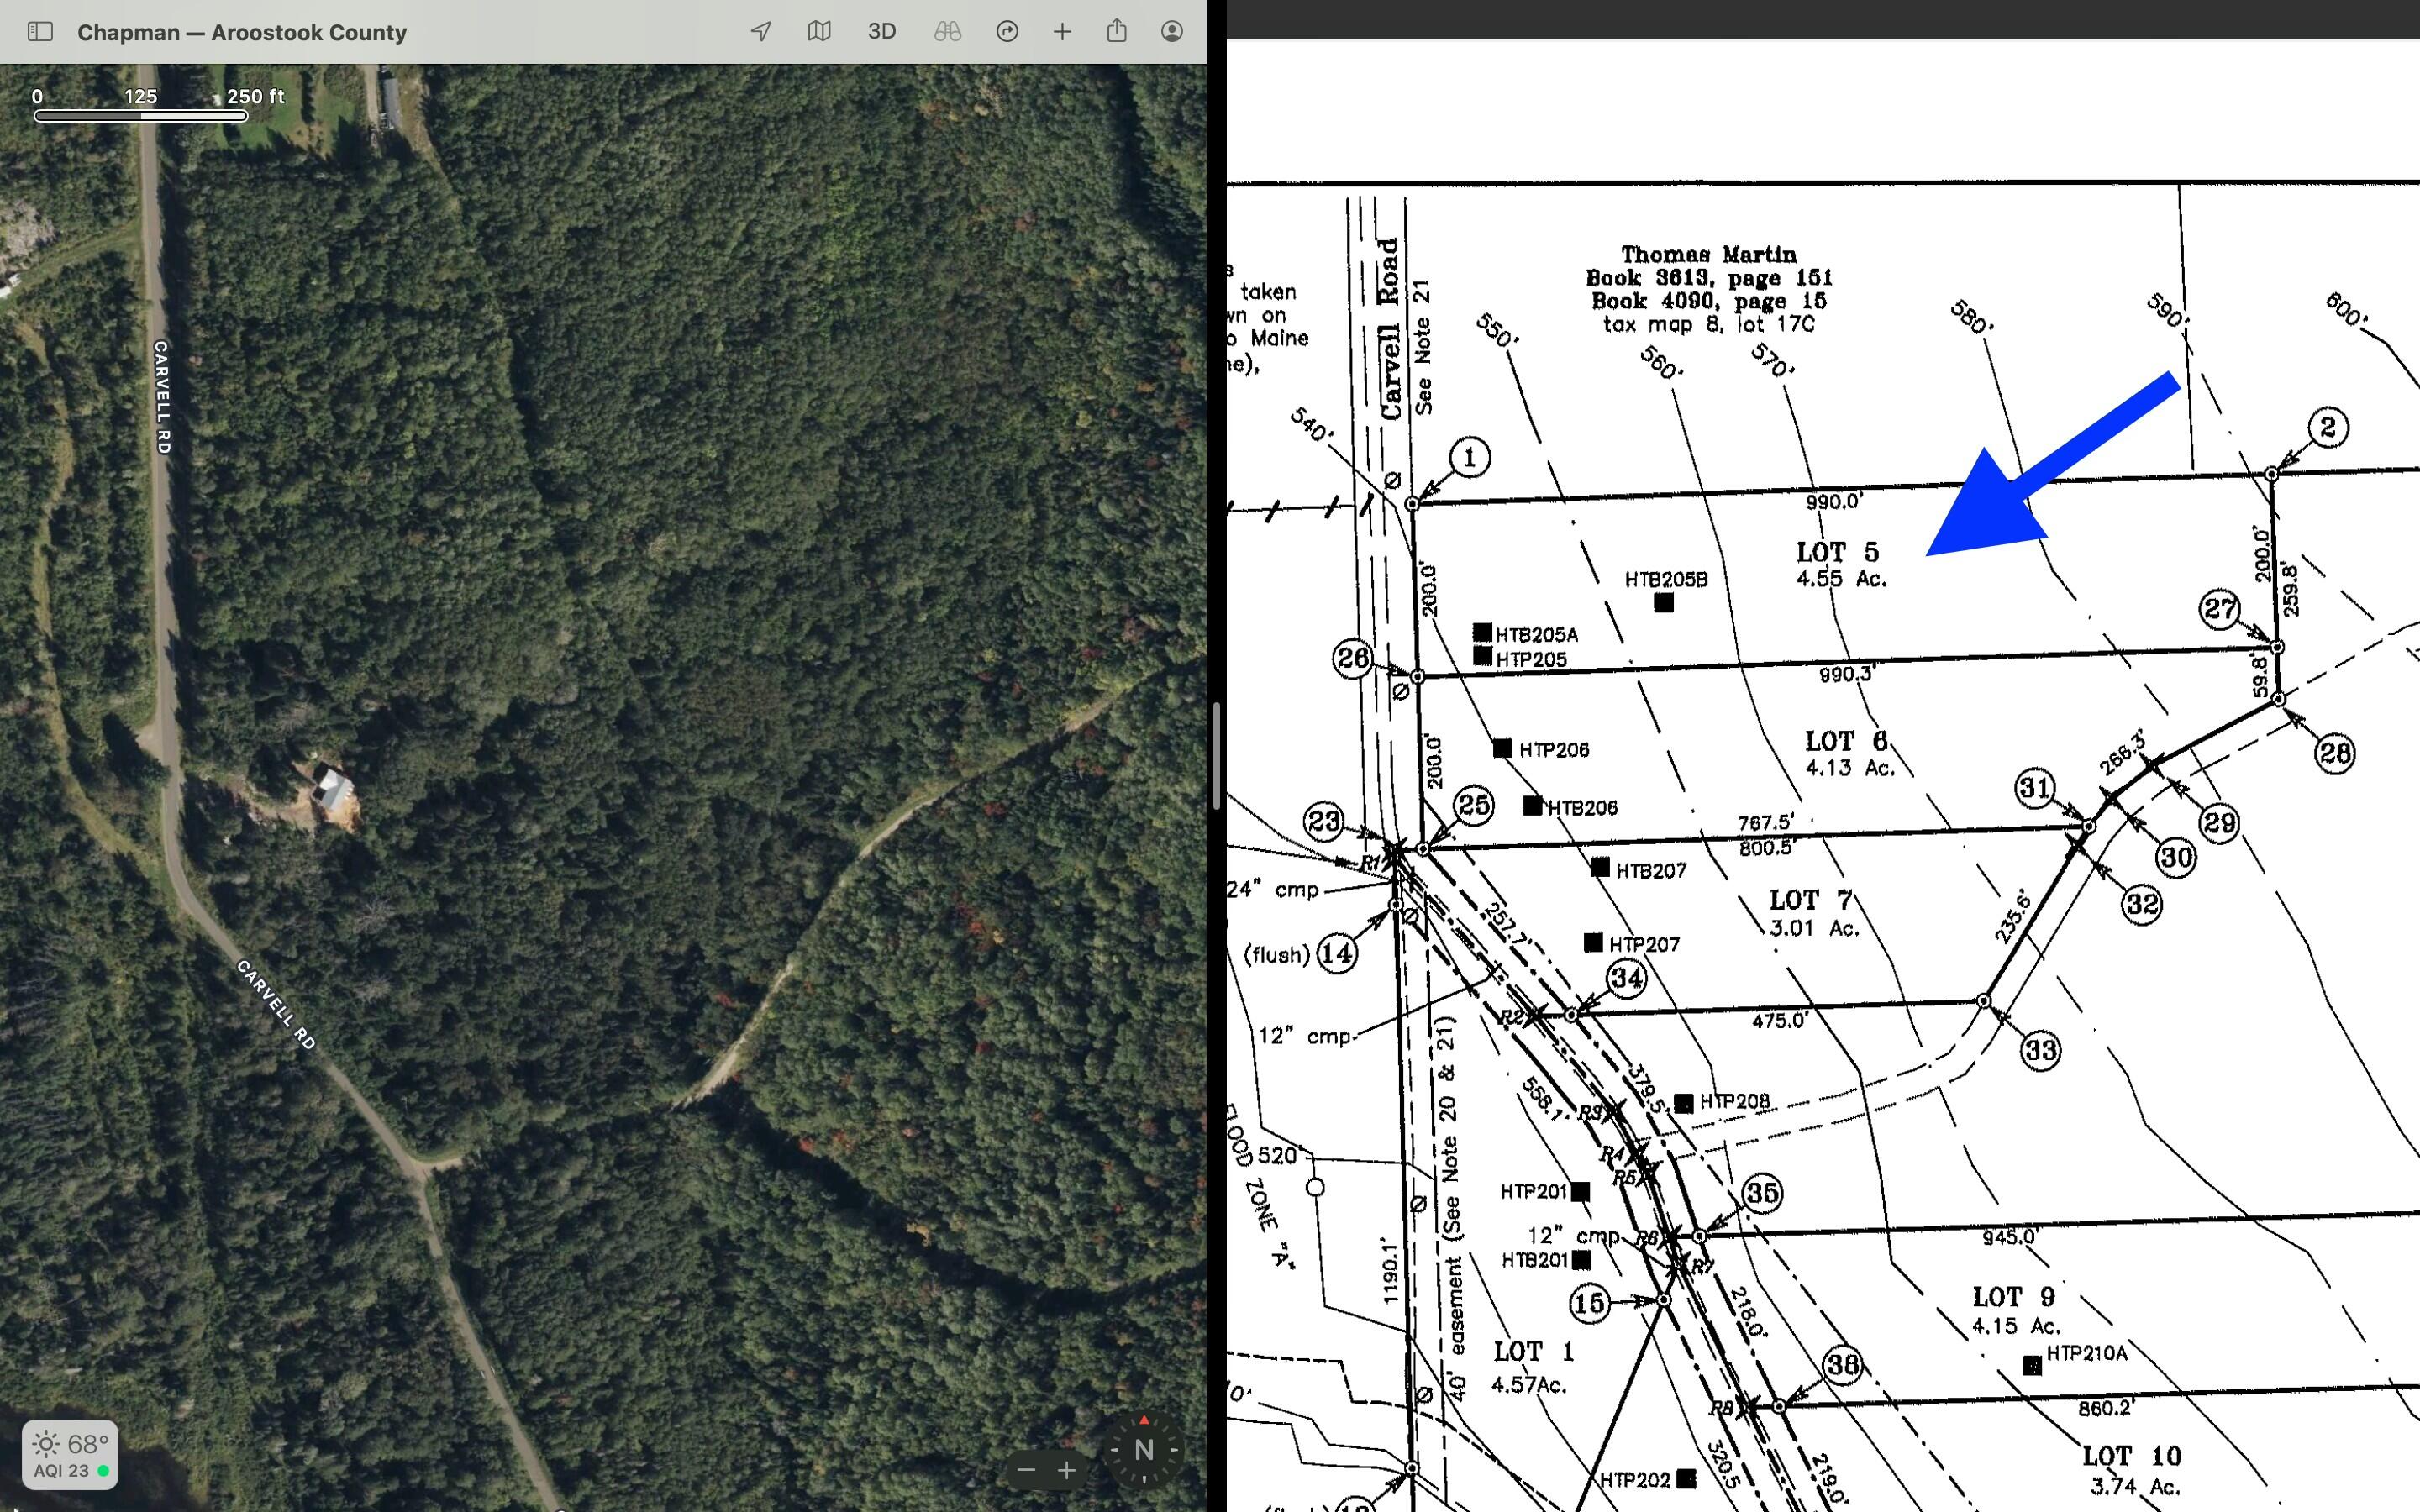
Task: Click the LOT 1 label on plan
Action: tap(1534, 1352)
